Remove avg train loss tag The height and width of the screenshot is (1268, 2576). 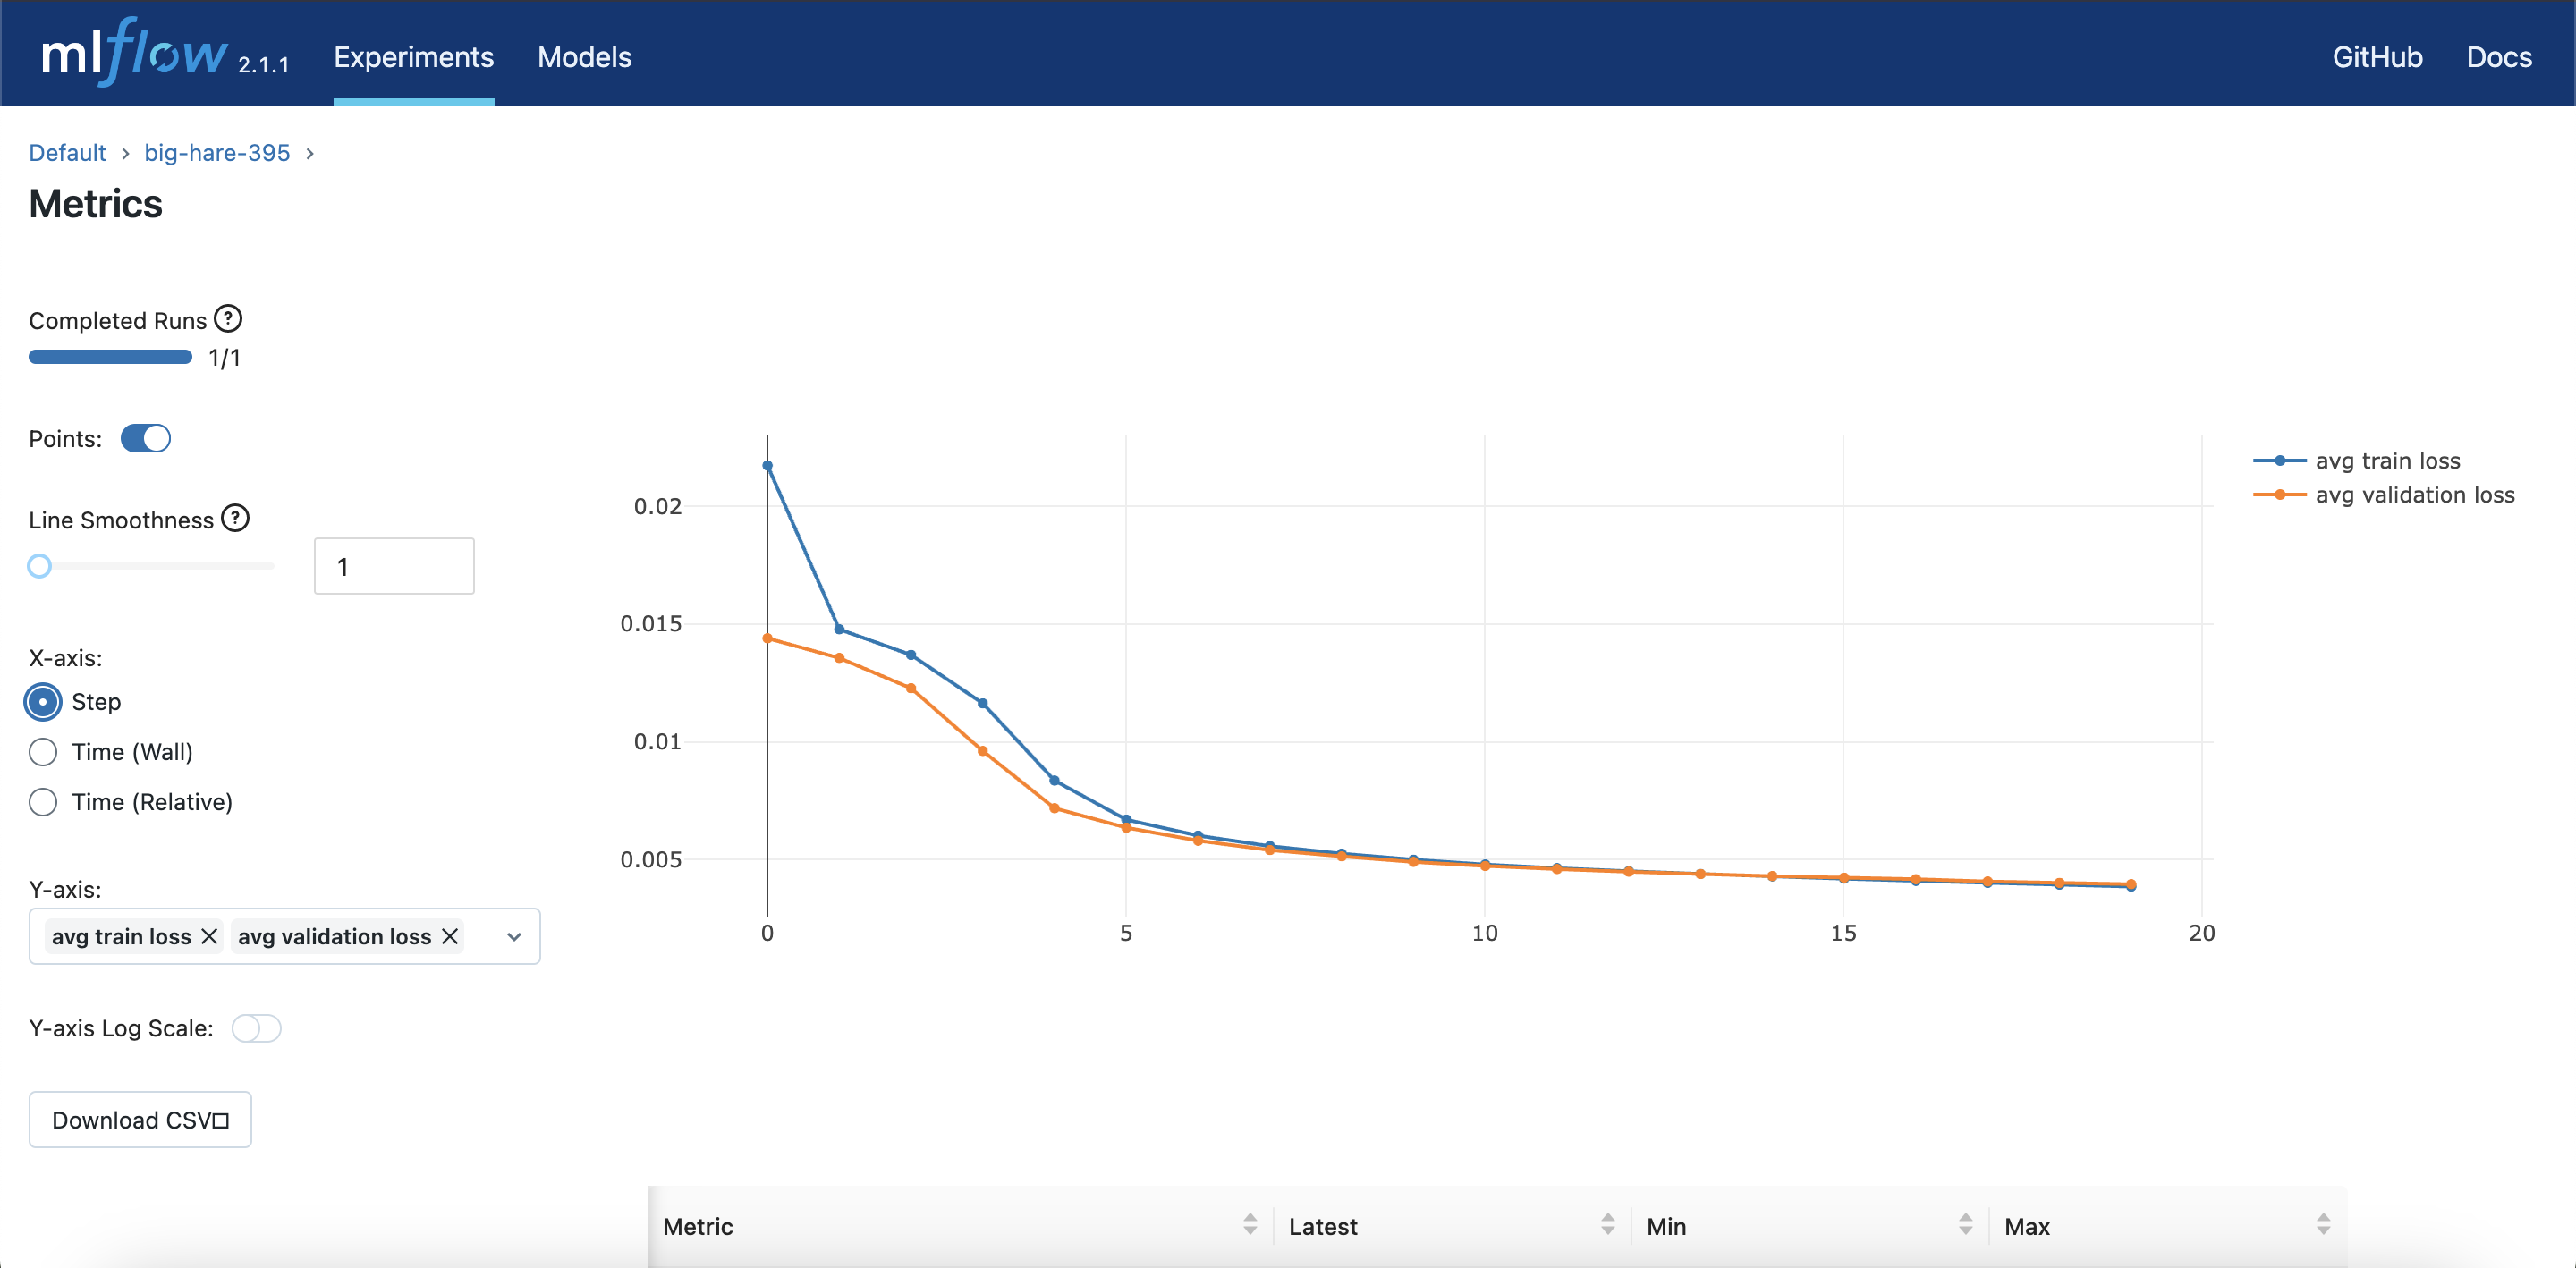click(x=209, y=936)
